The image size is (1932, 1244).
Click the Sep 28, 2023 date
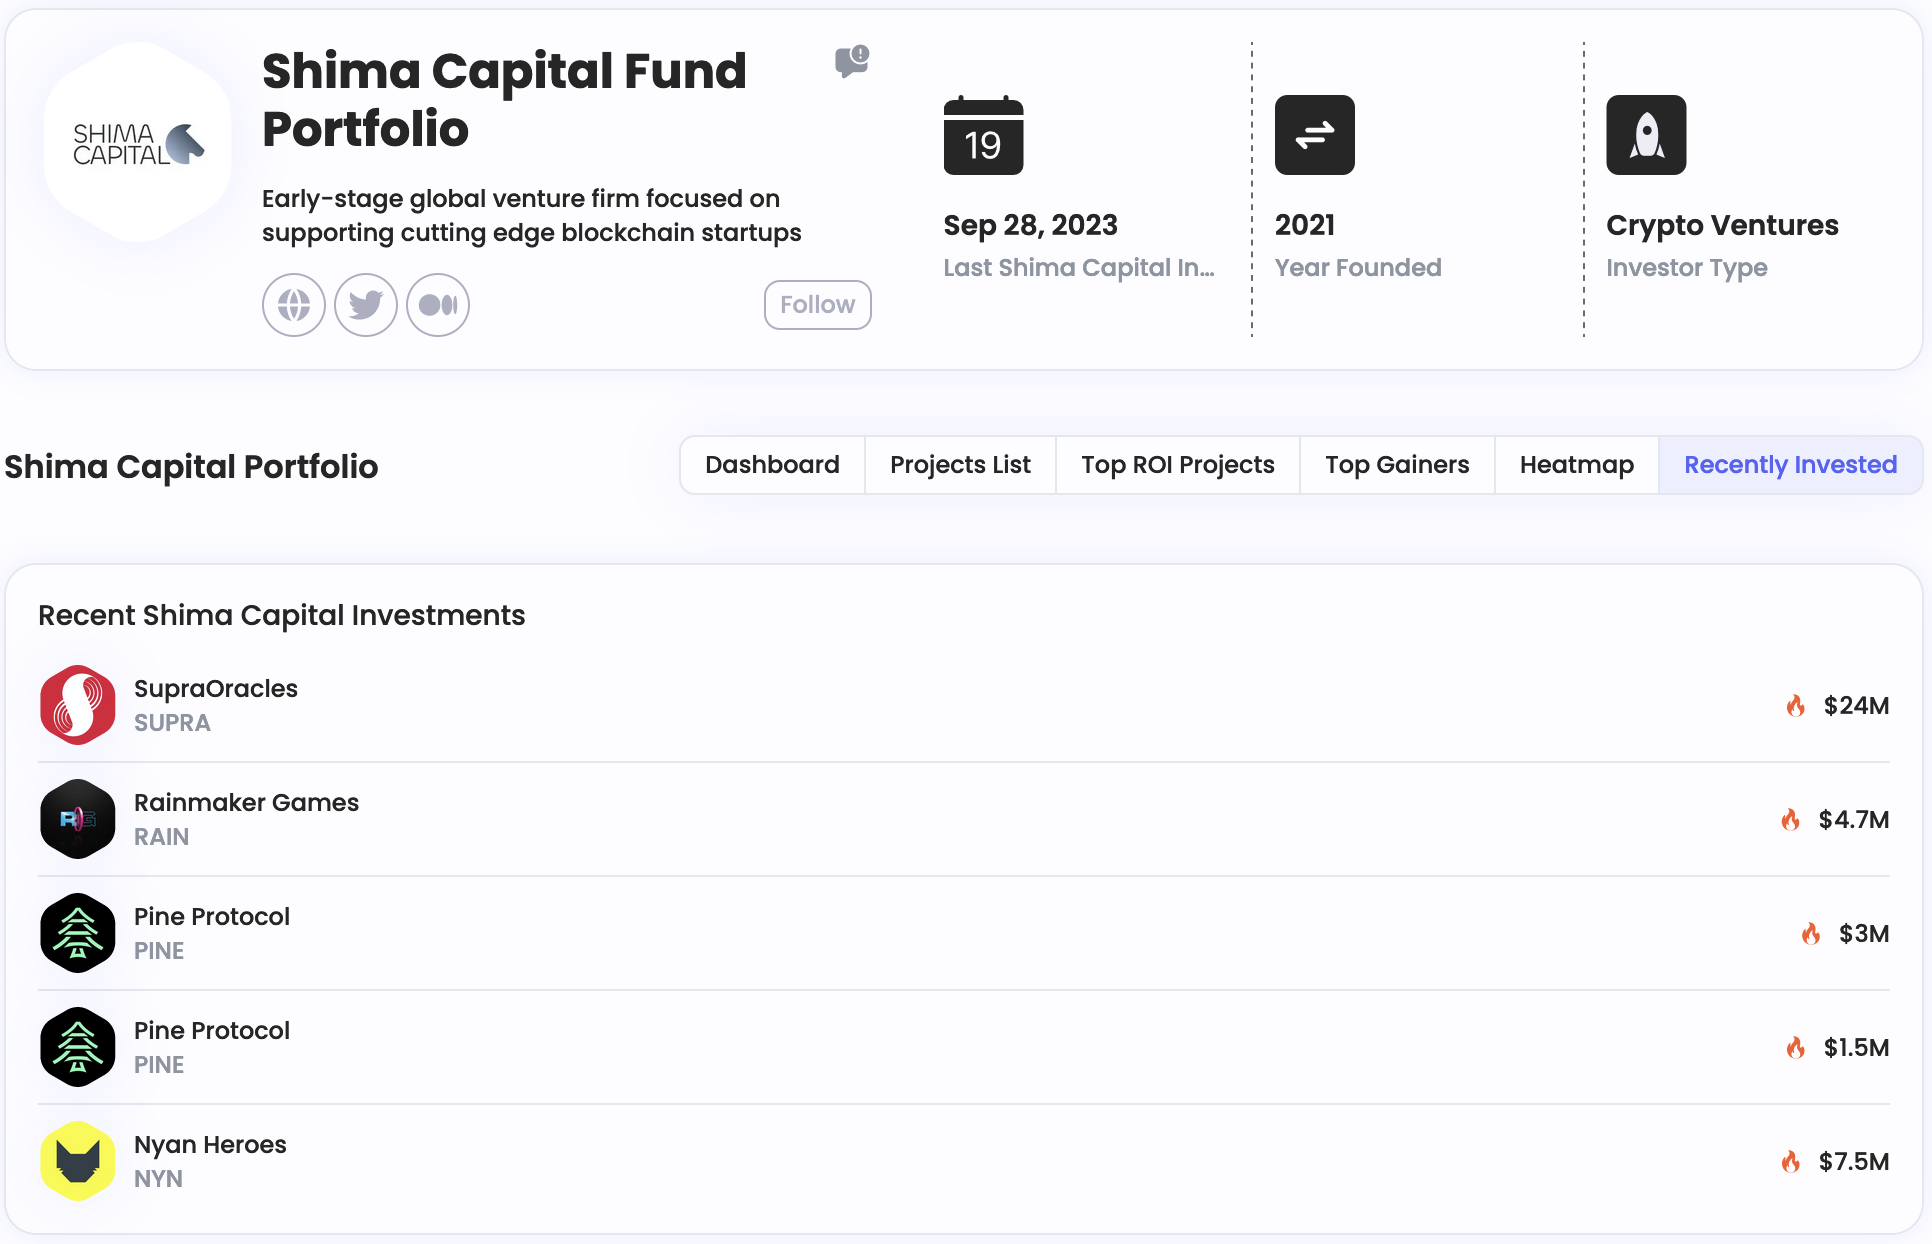pyautogui.click(x=1030, y=225)
